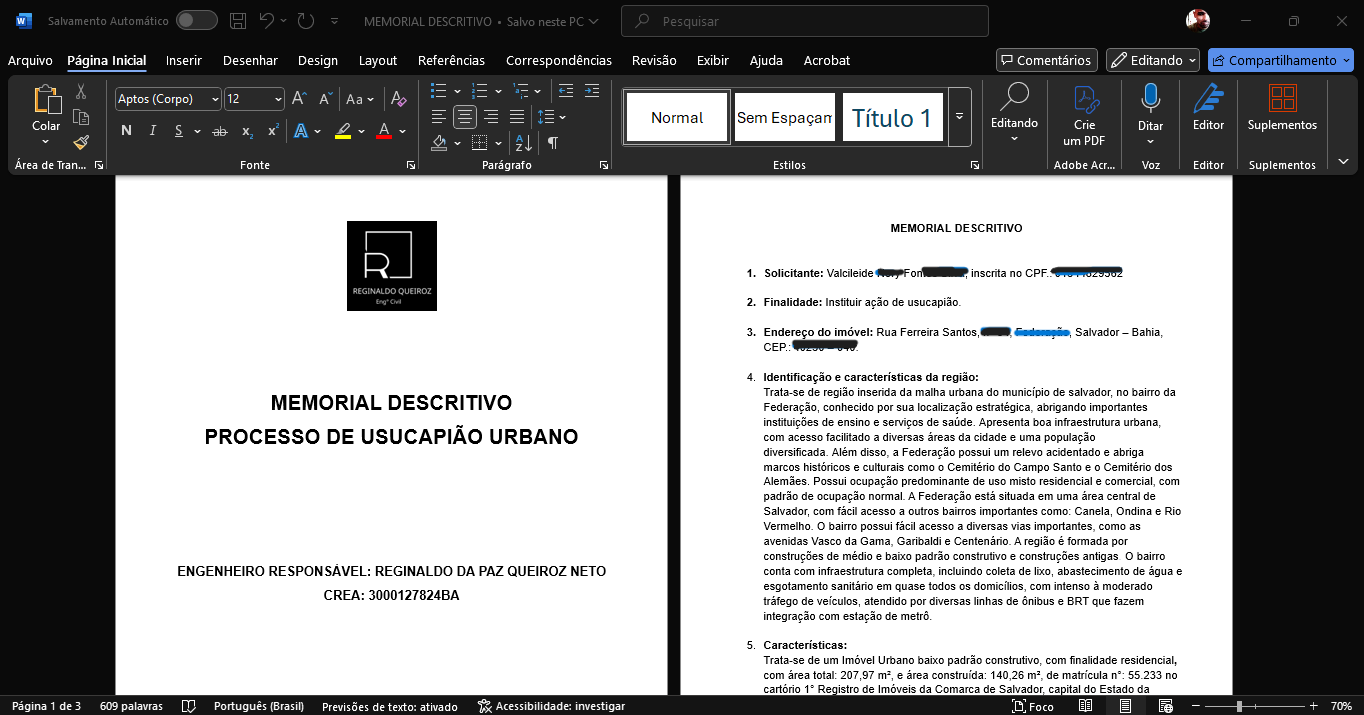The width and height of the screenshot is (1364, 715).
Task: Open the Editor pen icon
Action: point(1208,99)
